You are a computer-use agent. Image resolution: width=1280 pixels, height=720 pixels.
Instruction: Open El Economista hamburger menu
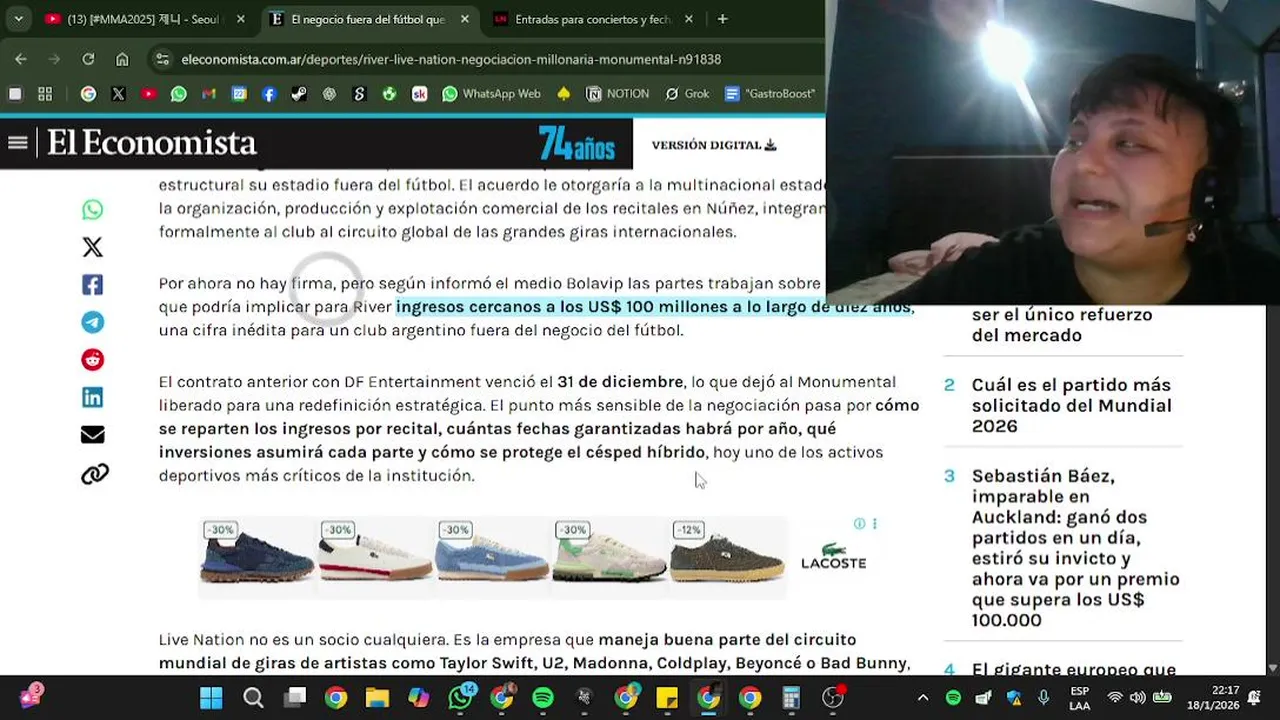[x=17, y=143]
